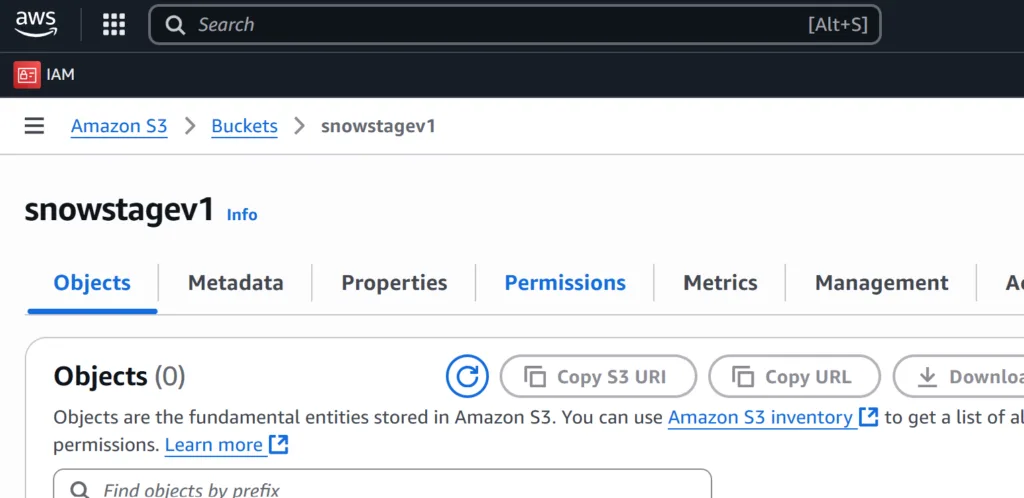1024x498 pixels.
Task: Open the Amazon S3 inventory link
Action: click(x=761, y=417)
